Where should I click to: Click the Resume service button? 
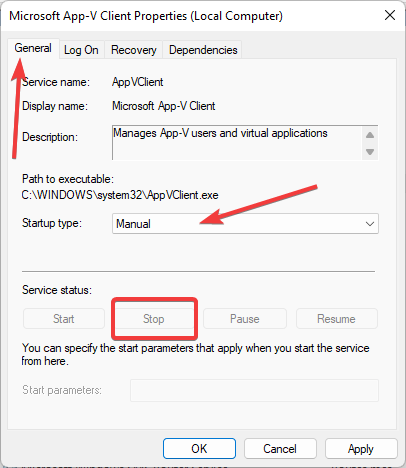[x=336, y=319]
